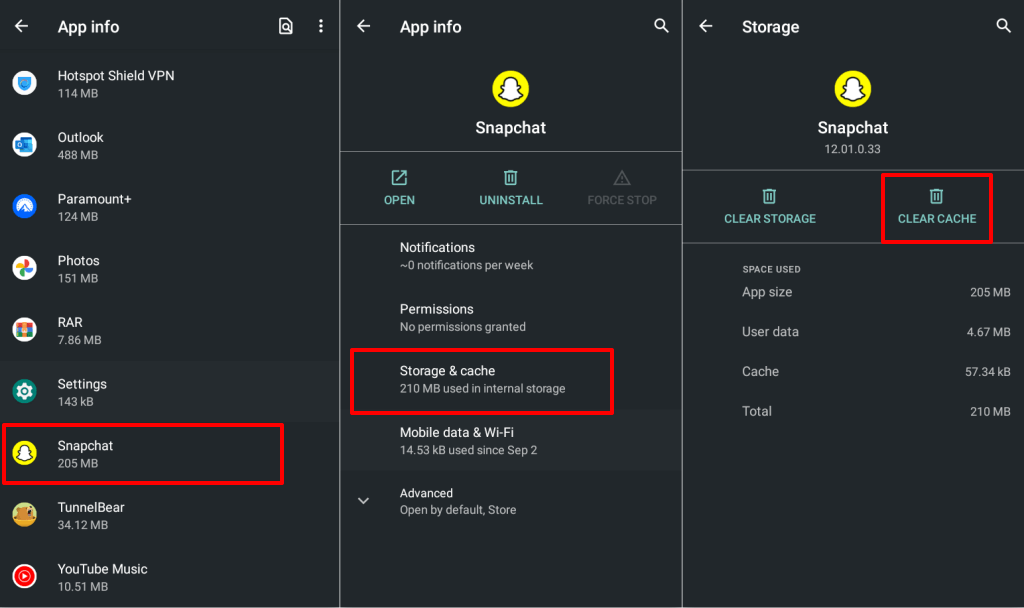Open Permissions for Snapchat

(462, 317)
